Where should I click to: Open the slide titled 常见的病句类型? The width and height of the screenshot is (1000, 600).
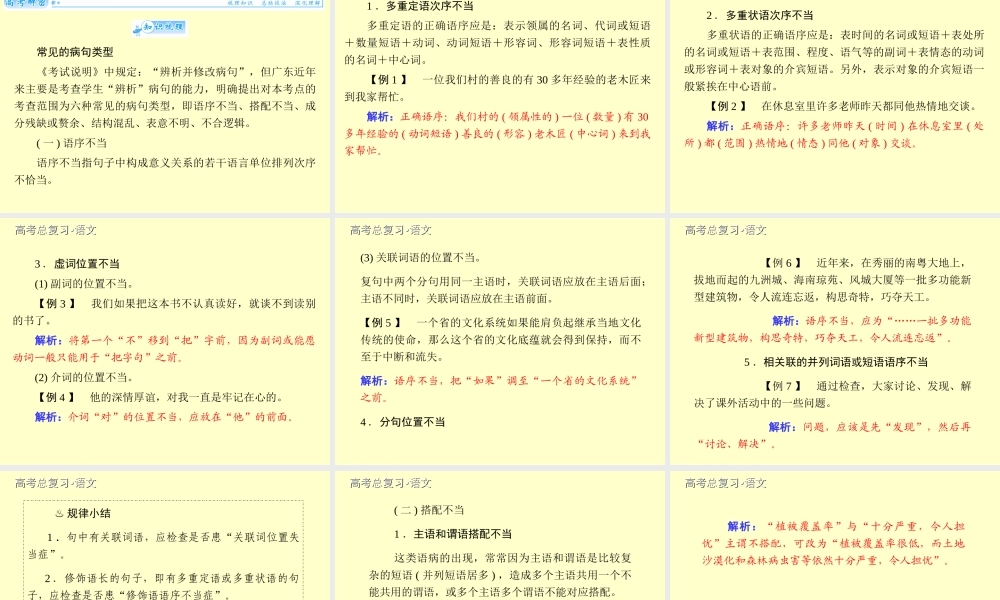coord(165,106)
